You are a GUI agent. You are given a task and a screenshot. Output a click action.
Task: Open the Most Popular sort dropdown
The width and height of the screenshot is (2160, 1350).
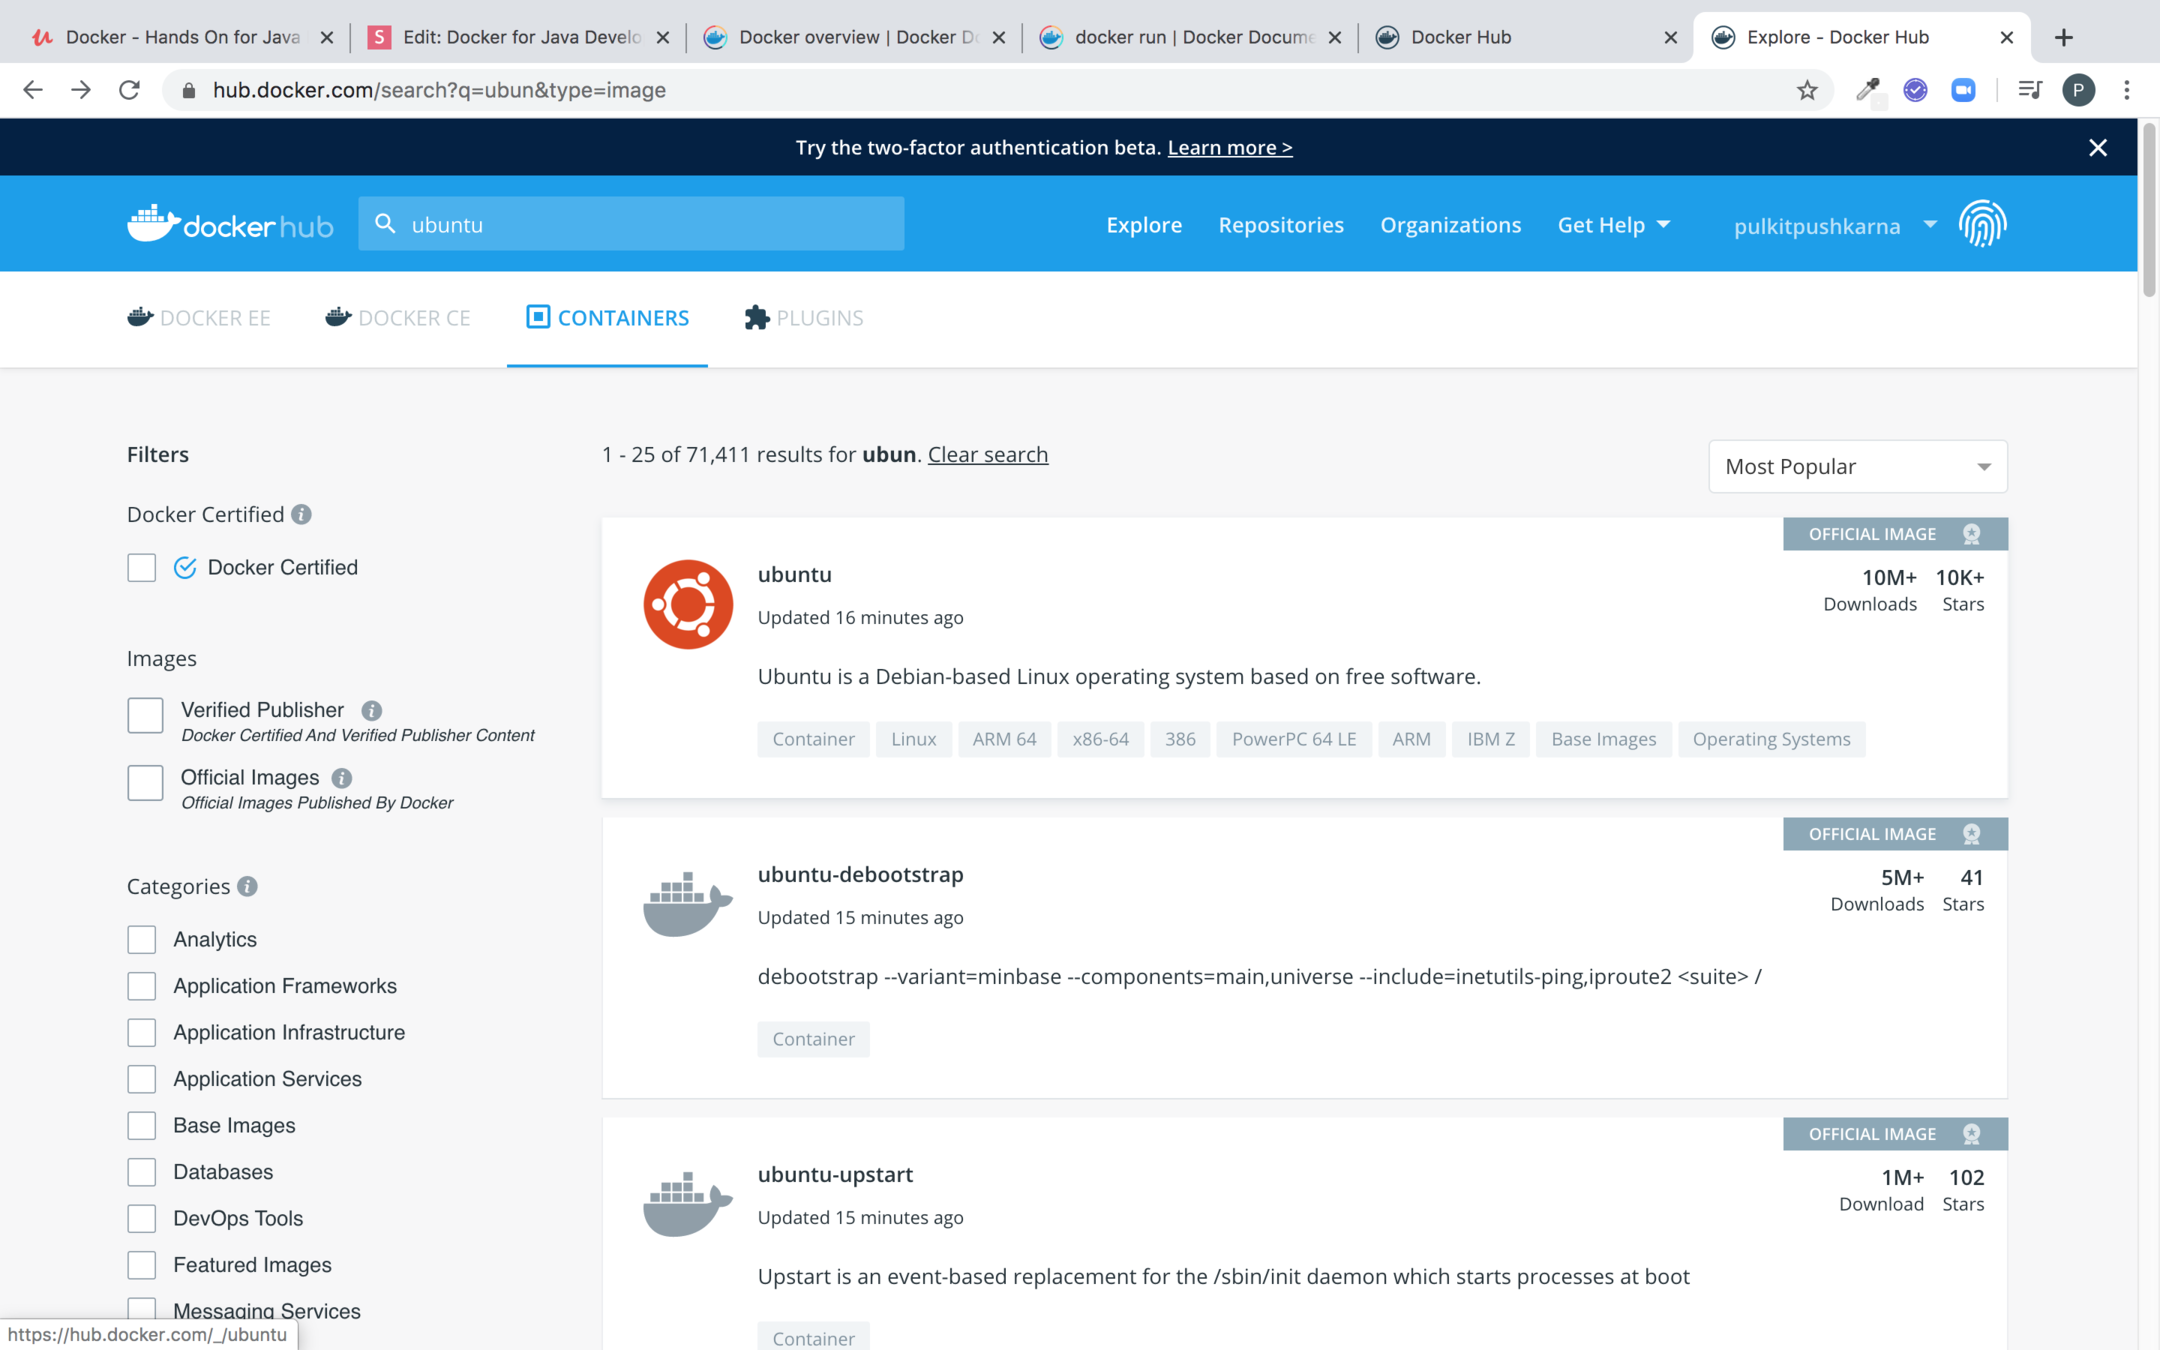coord(1857,466)
